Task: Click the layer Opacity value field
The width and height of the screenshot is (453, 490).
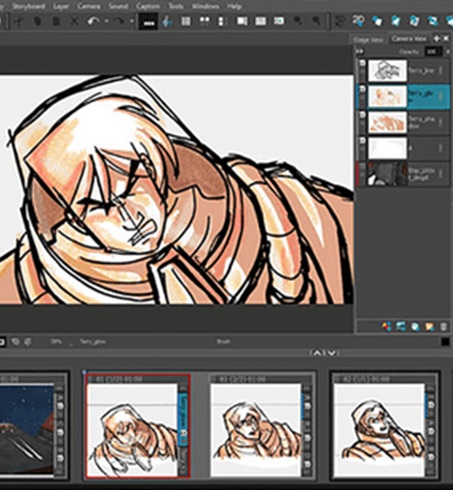Action: click(433, 52)
